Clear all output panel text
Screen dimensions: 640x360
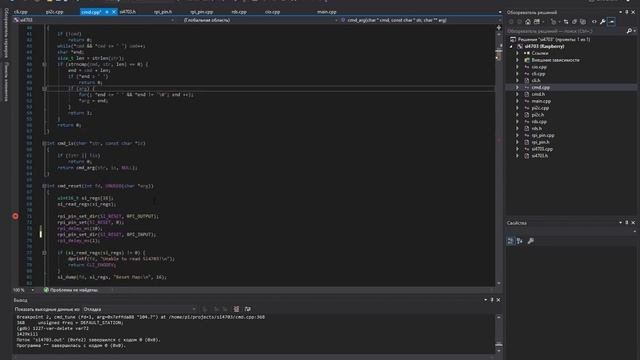pos(236,309)
